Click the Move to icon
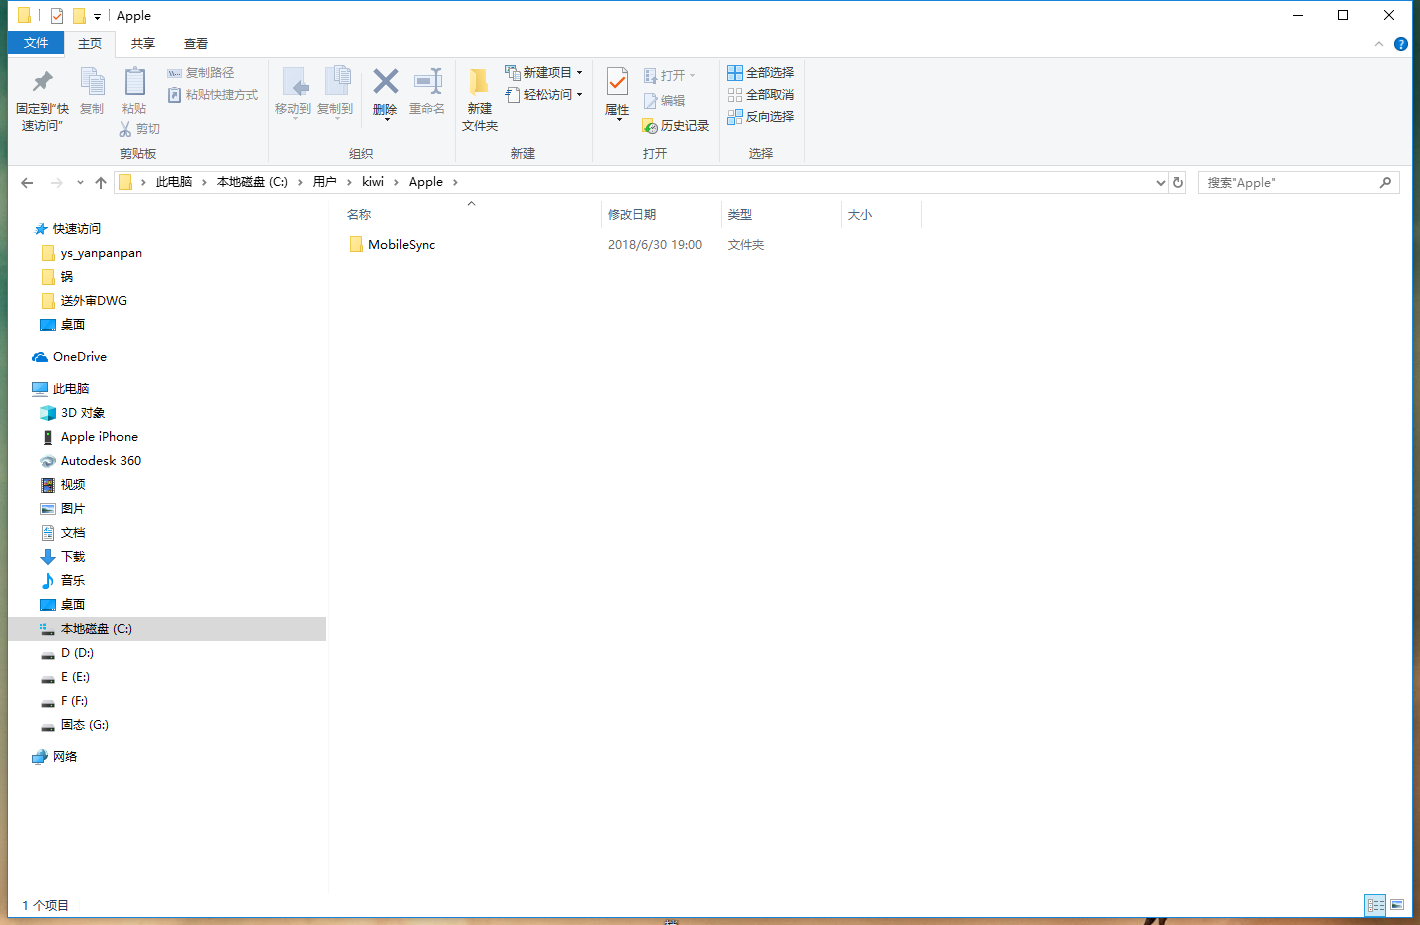This screenshot has width=1420, height=925. point(294,82)
